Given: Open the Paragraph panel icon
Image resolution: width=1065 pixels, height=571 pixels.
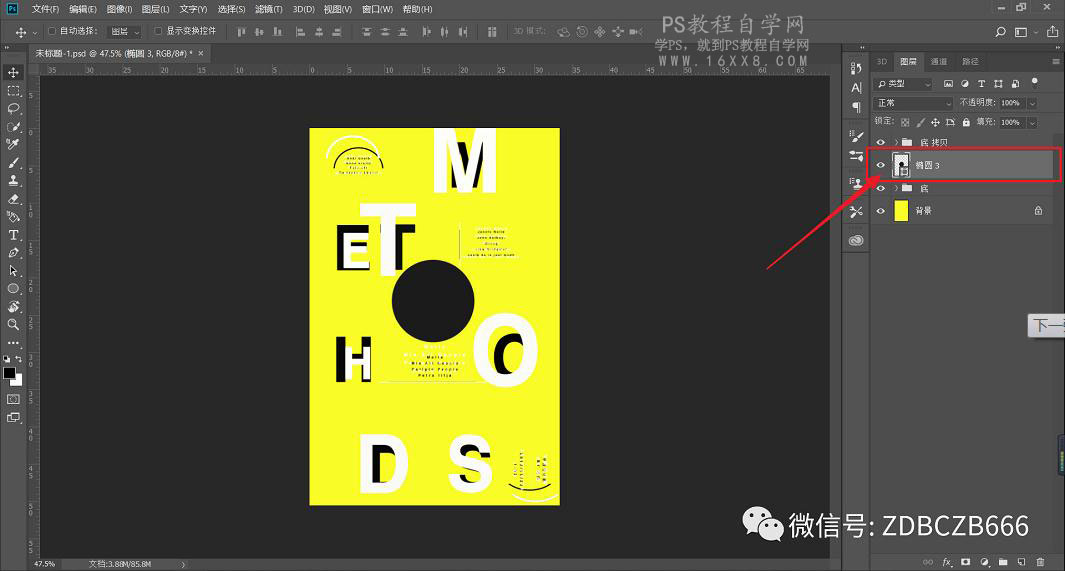Looking at the screenshot, I should [x=856, y=107].
